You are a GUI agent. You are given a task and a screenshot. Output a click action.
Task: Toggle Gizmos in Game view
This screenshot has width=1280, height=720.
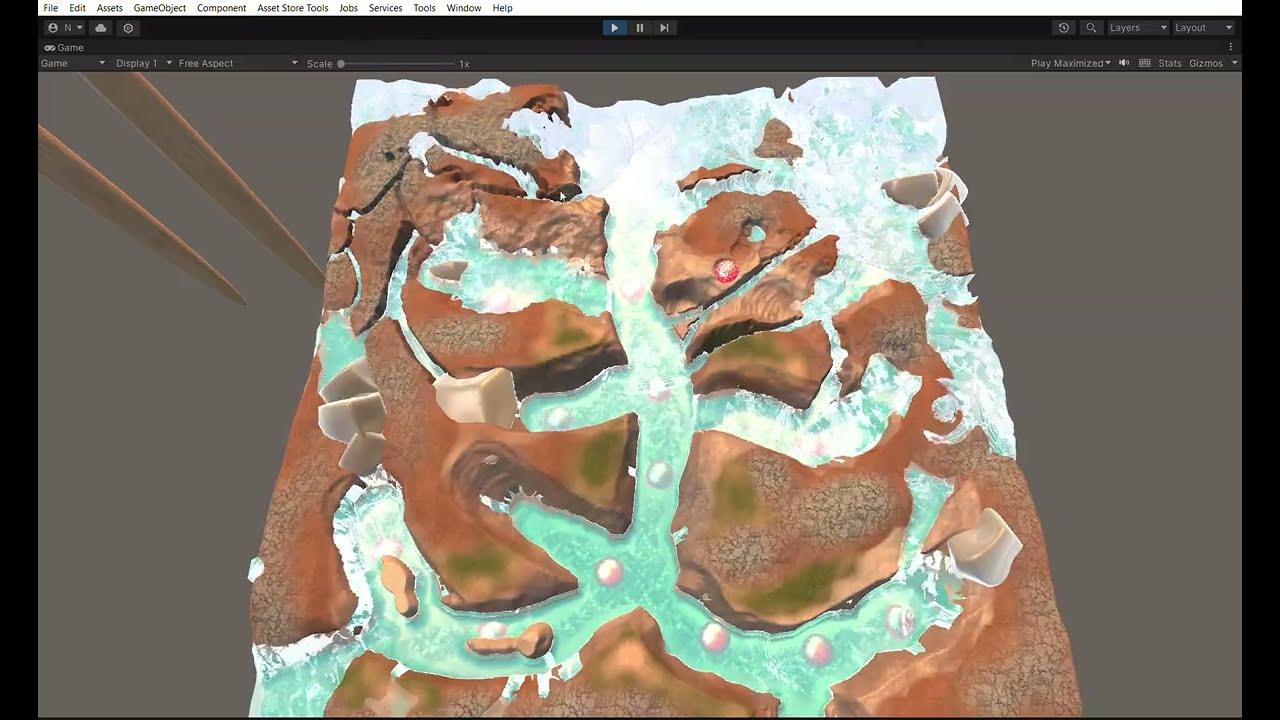[x=1206, y=63]
